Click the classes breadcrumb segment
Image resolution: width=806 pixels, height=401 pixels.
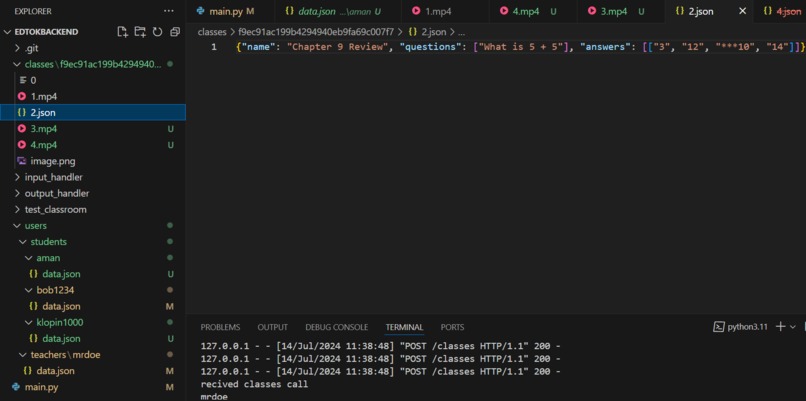pyautogui.click(x=212, y=32)
